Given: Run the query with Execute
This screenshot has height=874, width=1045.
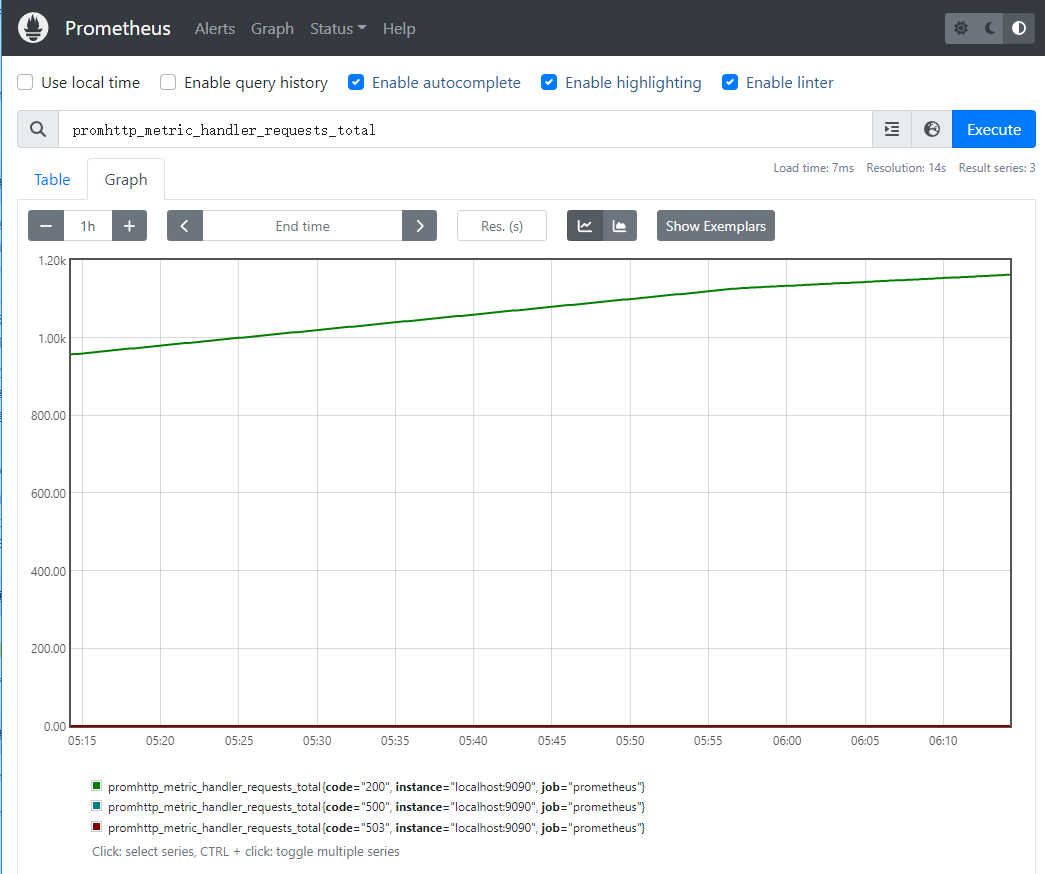Looking at the screenshot, I should (994, 129).
